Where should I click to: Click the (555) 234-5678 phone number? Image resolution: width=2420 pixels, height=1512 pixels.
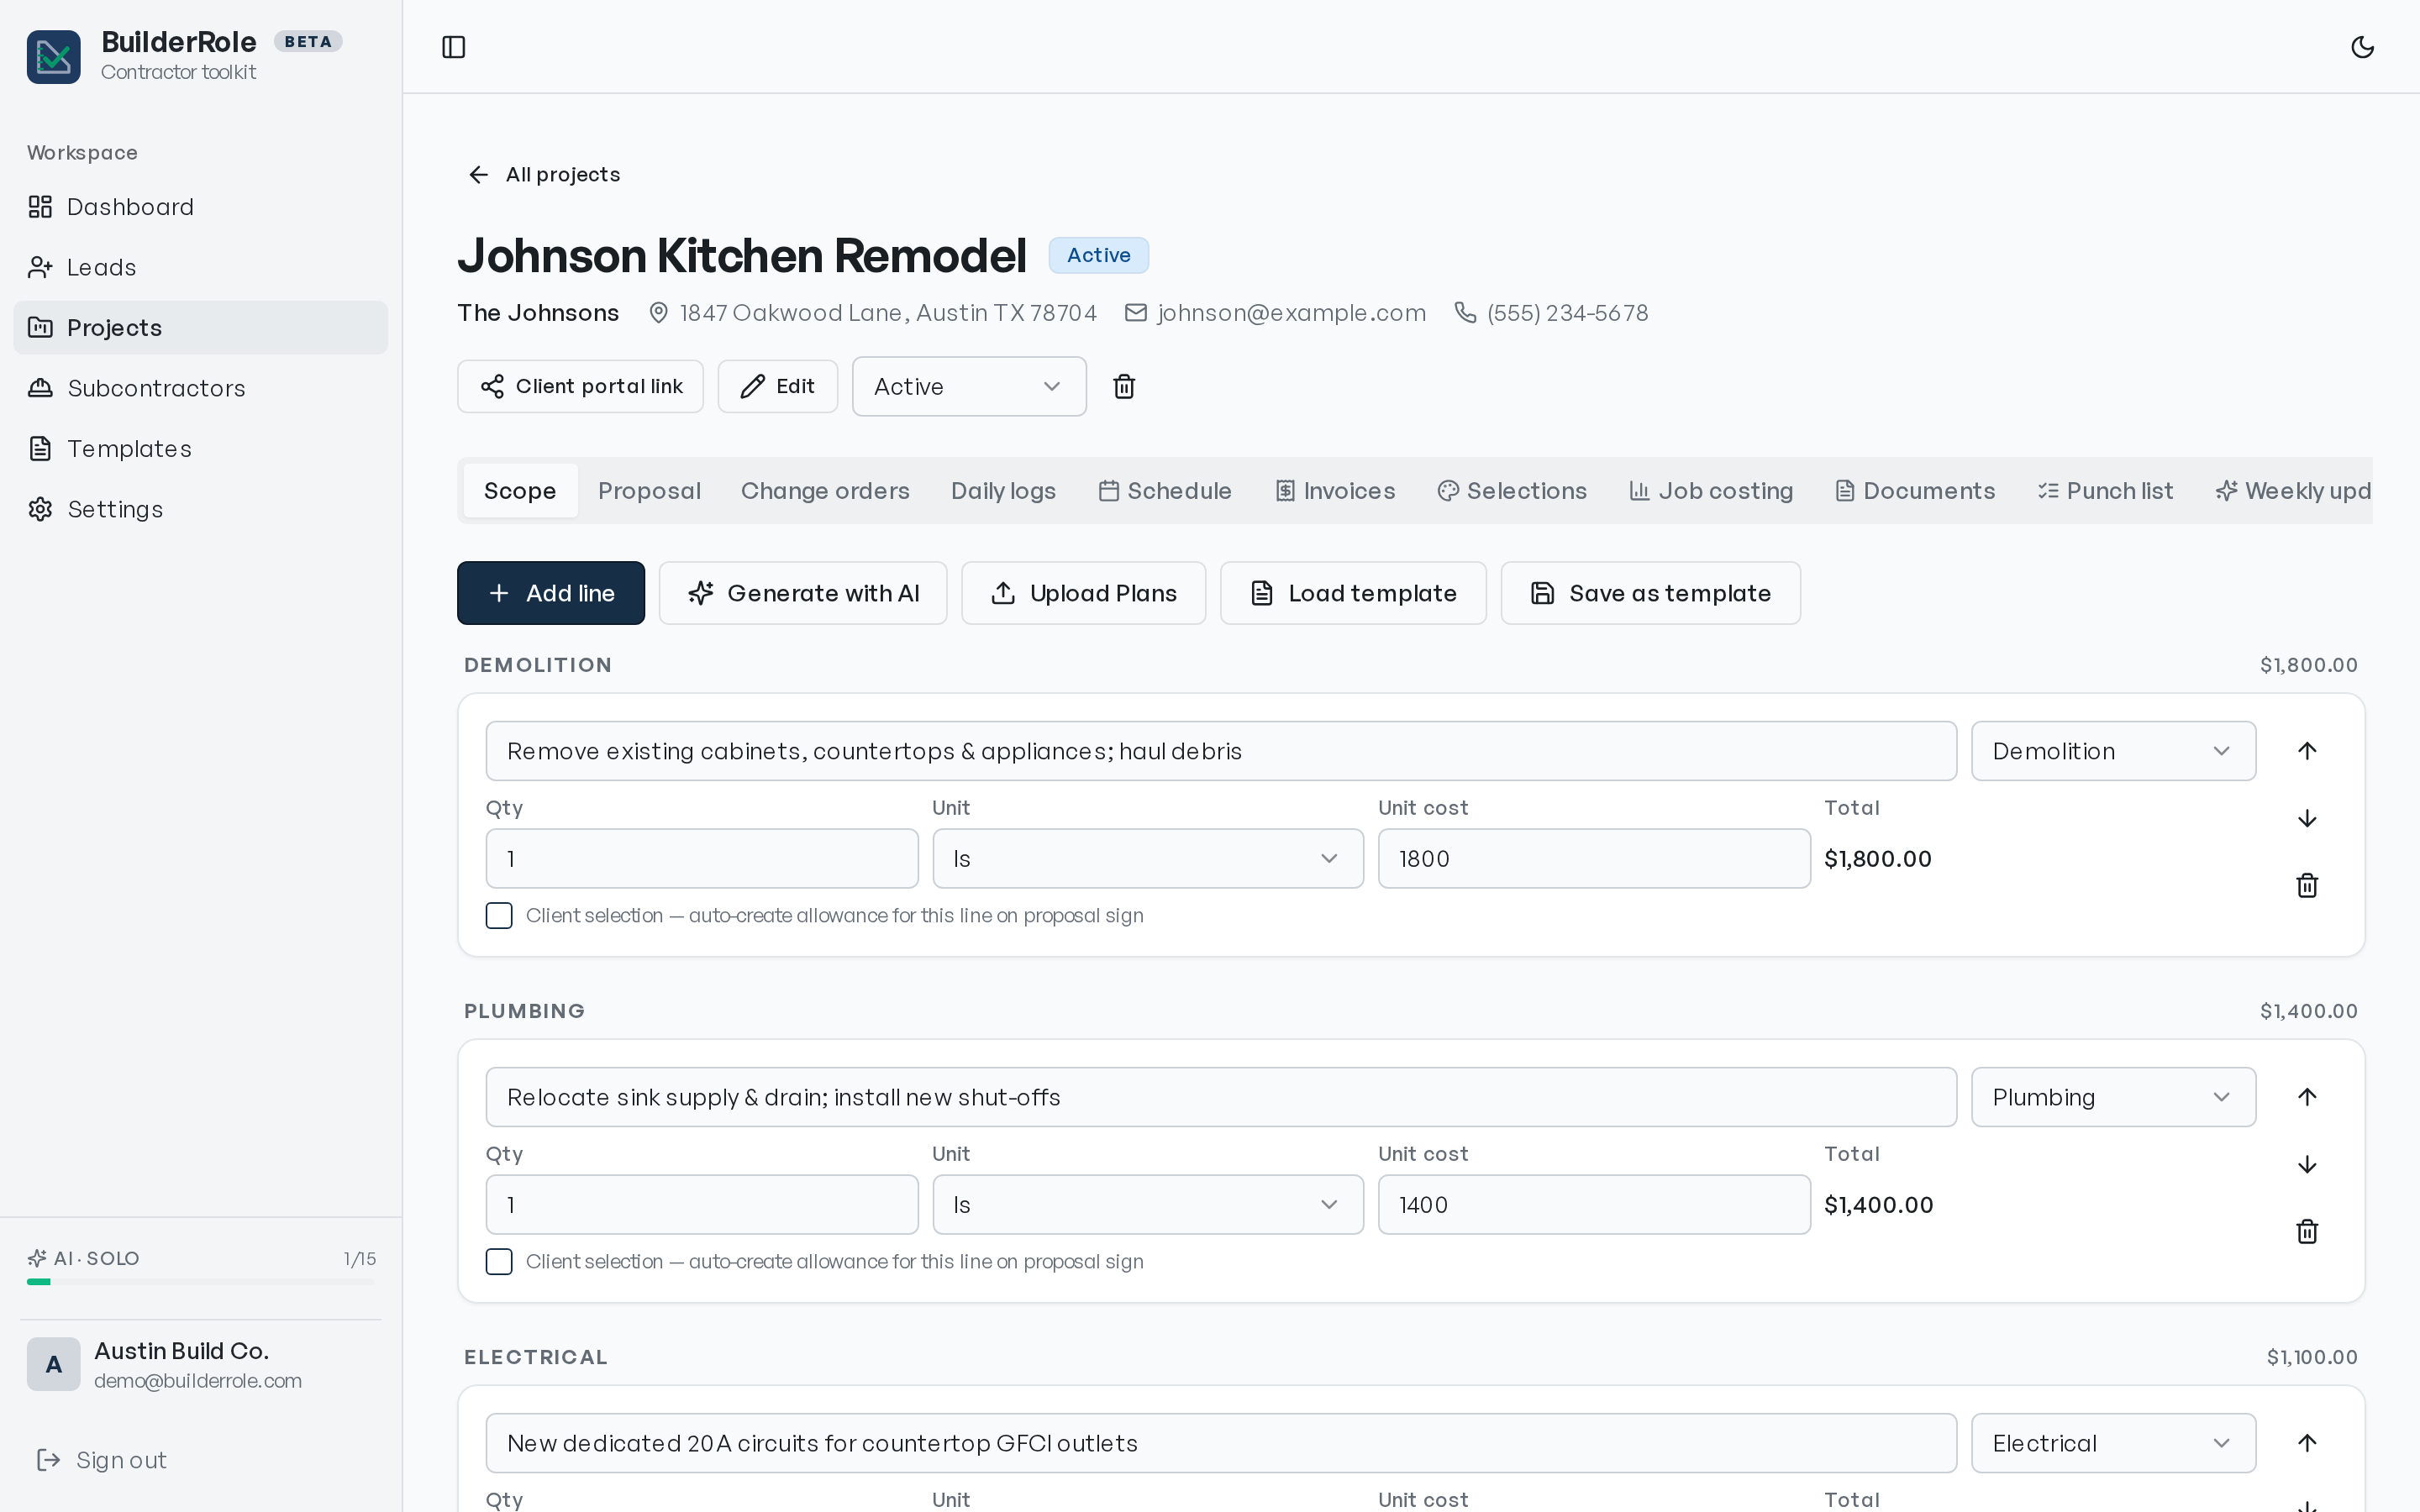[x=1567, y=313]
